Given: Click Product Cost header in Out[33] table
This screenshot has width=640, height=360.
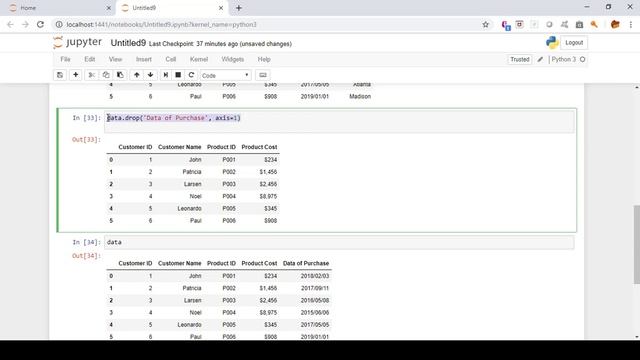Looking at the screenshot, I should [x=259, y=147].
